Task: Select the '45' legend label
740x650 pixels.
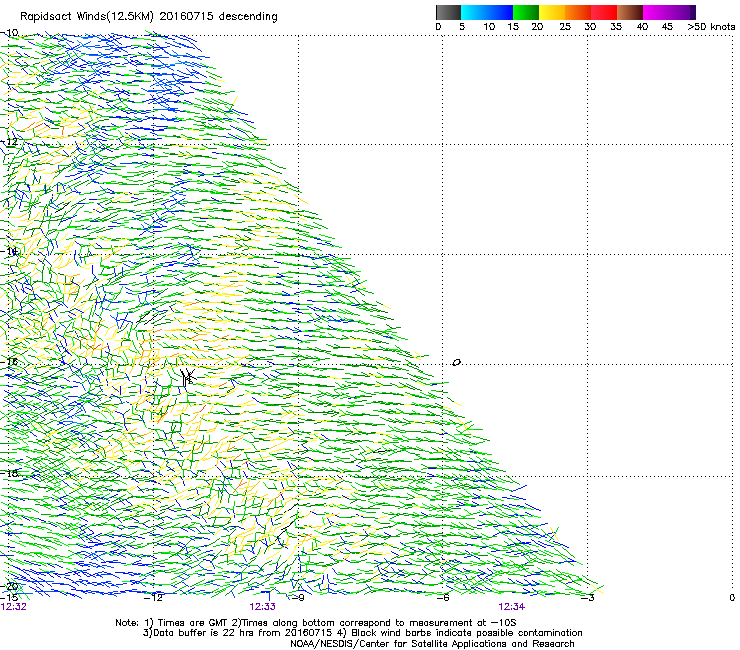Action: tap(667, 27)
